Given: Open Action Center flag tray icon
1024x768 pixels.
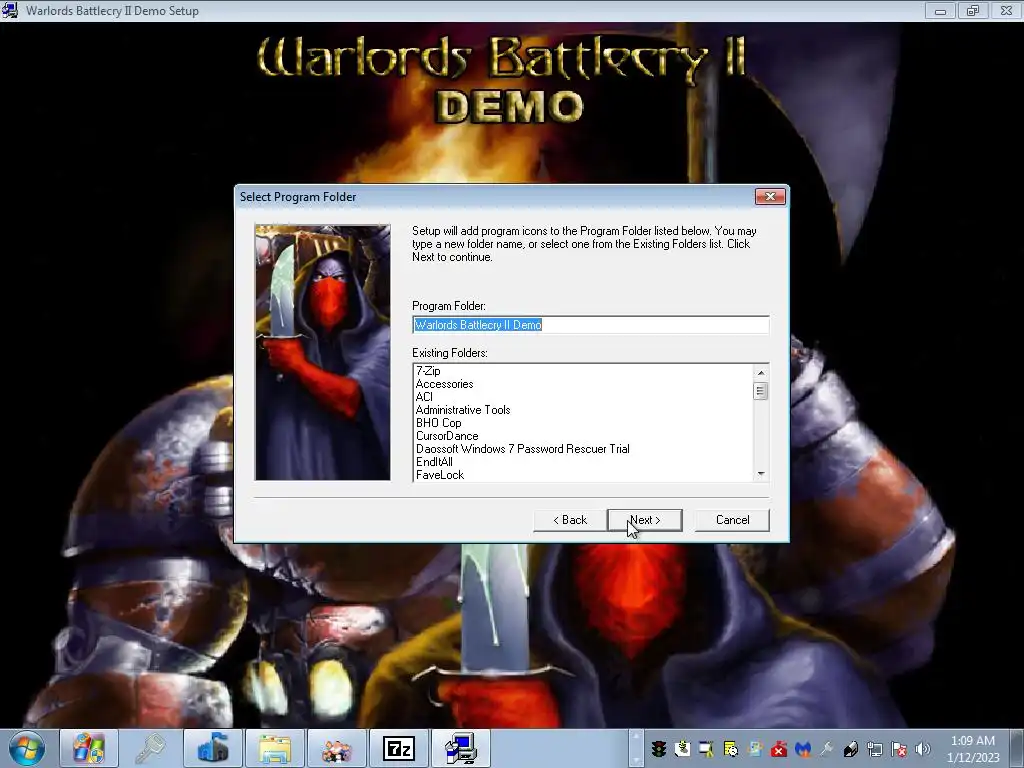Looking at the screenshot, I should click(899, 749).
